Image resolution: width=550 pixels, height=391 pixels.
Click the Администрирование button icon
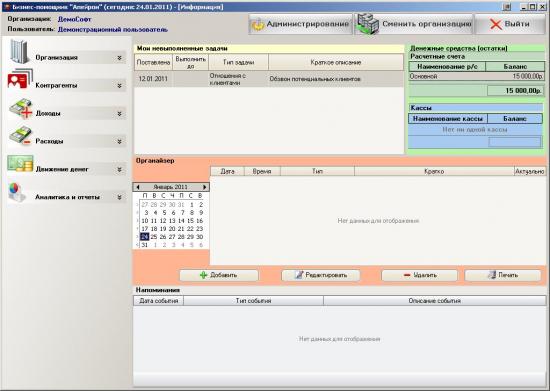coord(258,24)
